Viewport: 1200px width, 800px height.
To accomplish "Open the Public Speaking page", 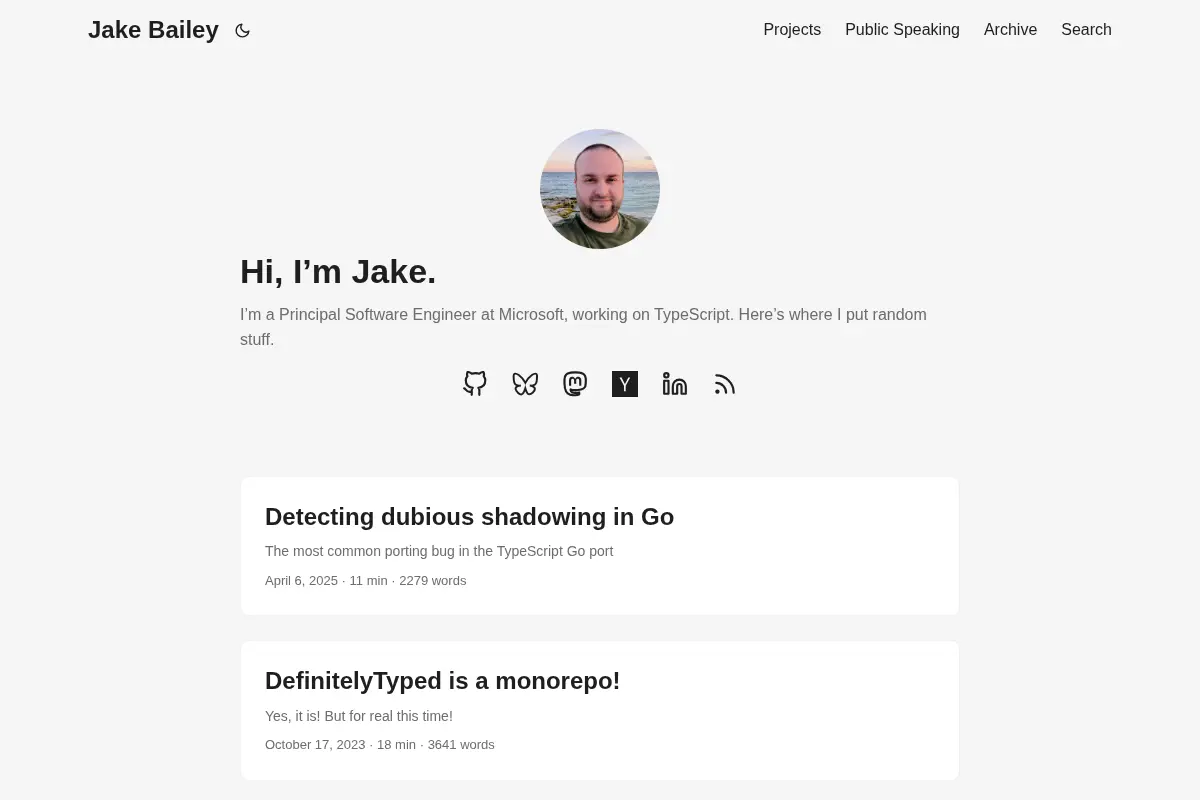I will (x=902, y=30).
